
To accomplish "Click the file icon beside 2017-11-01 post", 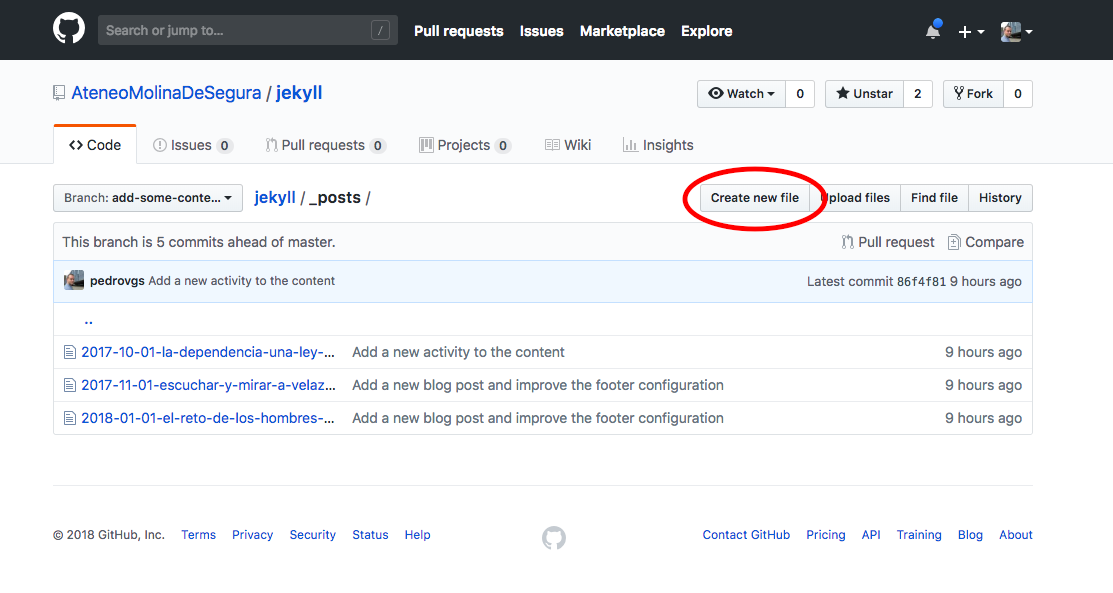I will click(70, 385).
